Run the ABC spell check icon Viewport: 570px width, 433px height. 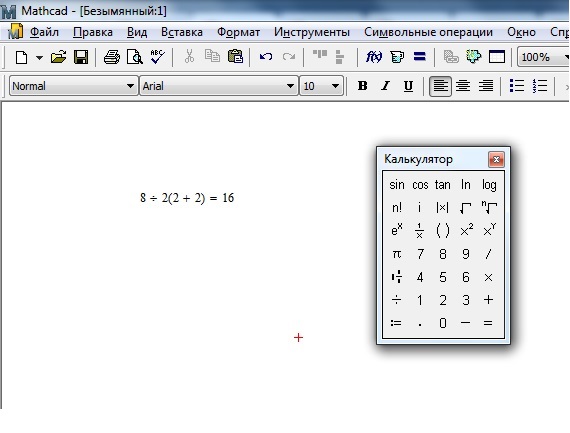tap(157, 57)
